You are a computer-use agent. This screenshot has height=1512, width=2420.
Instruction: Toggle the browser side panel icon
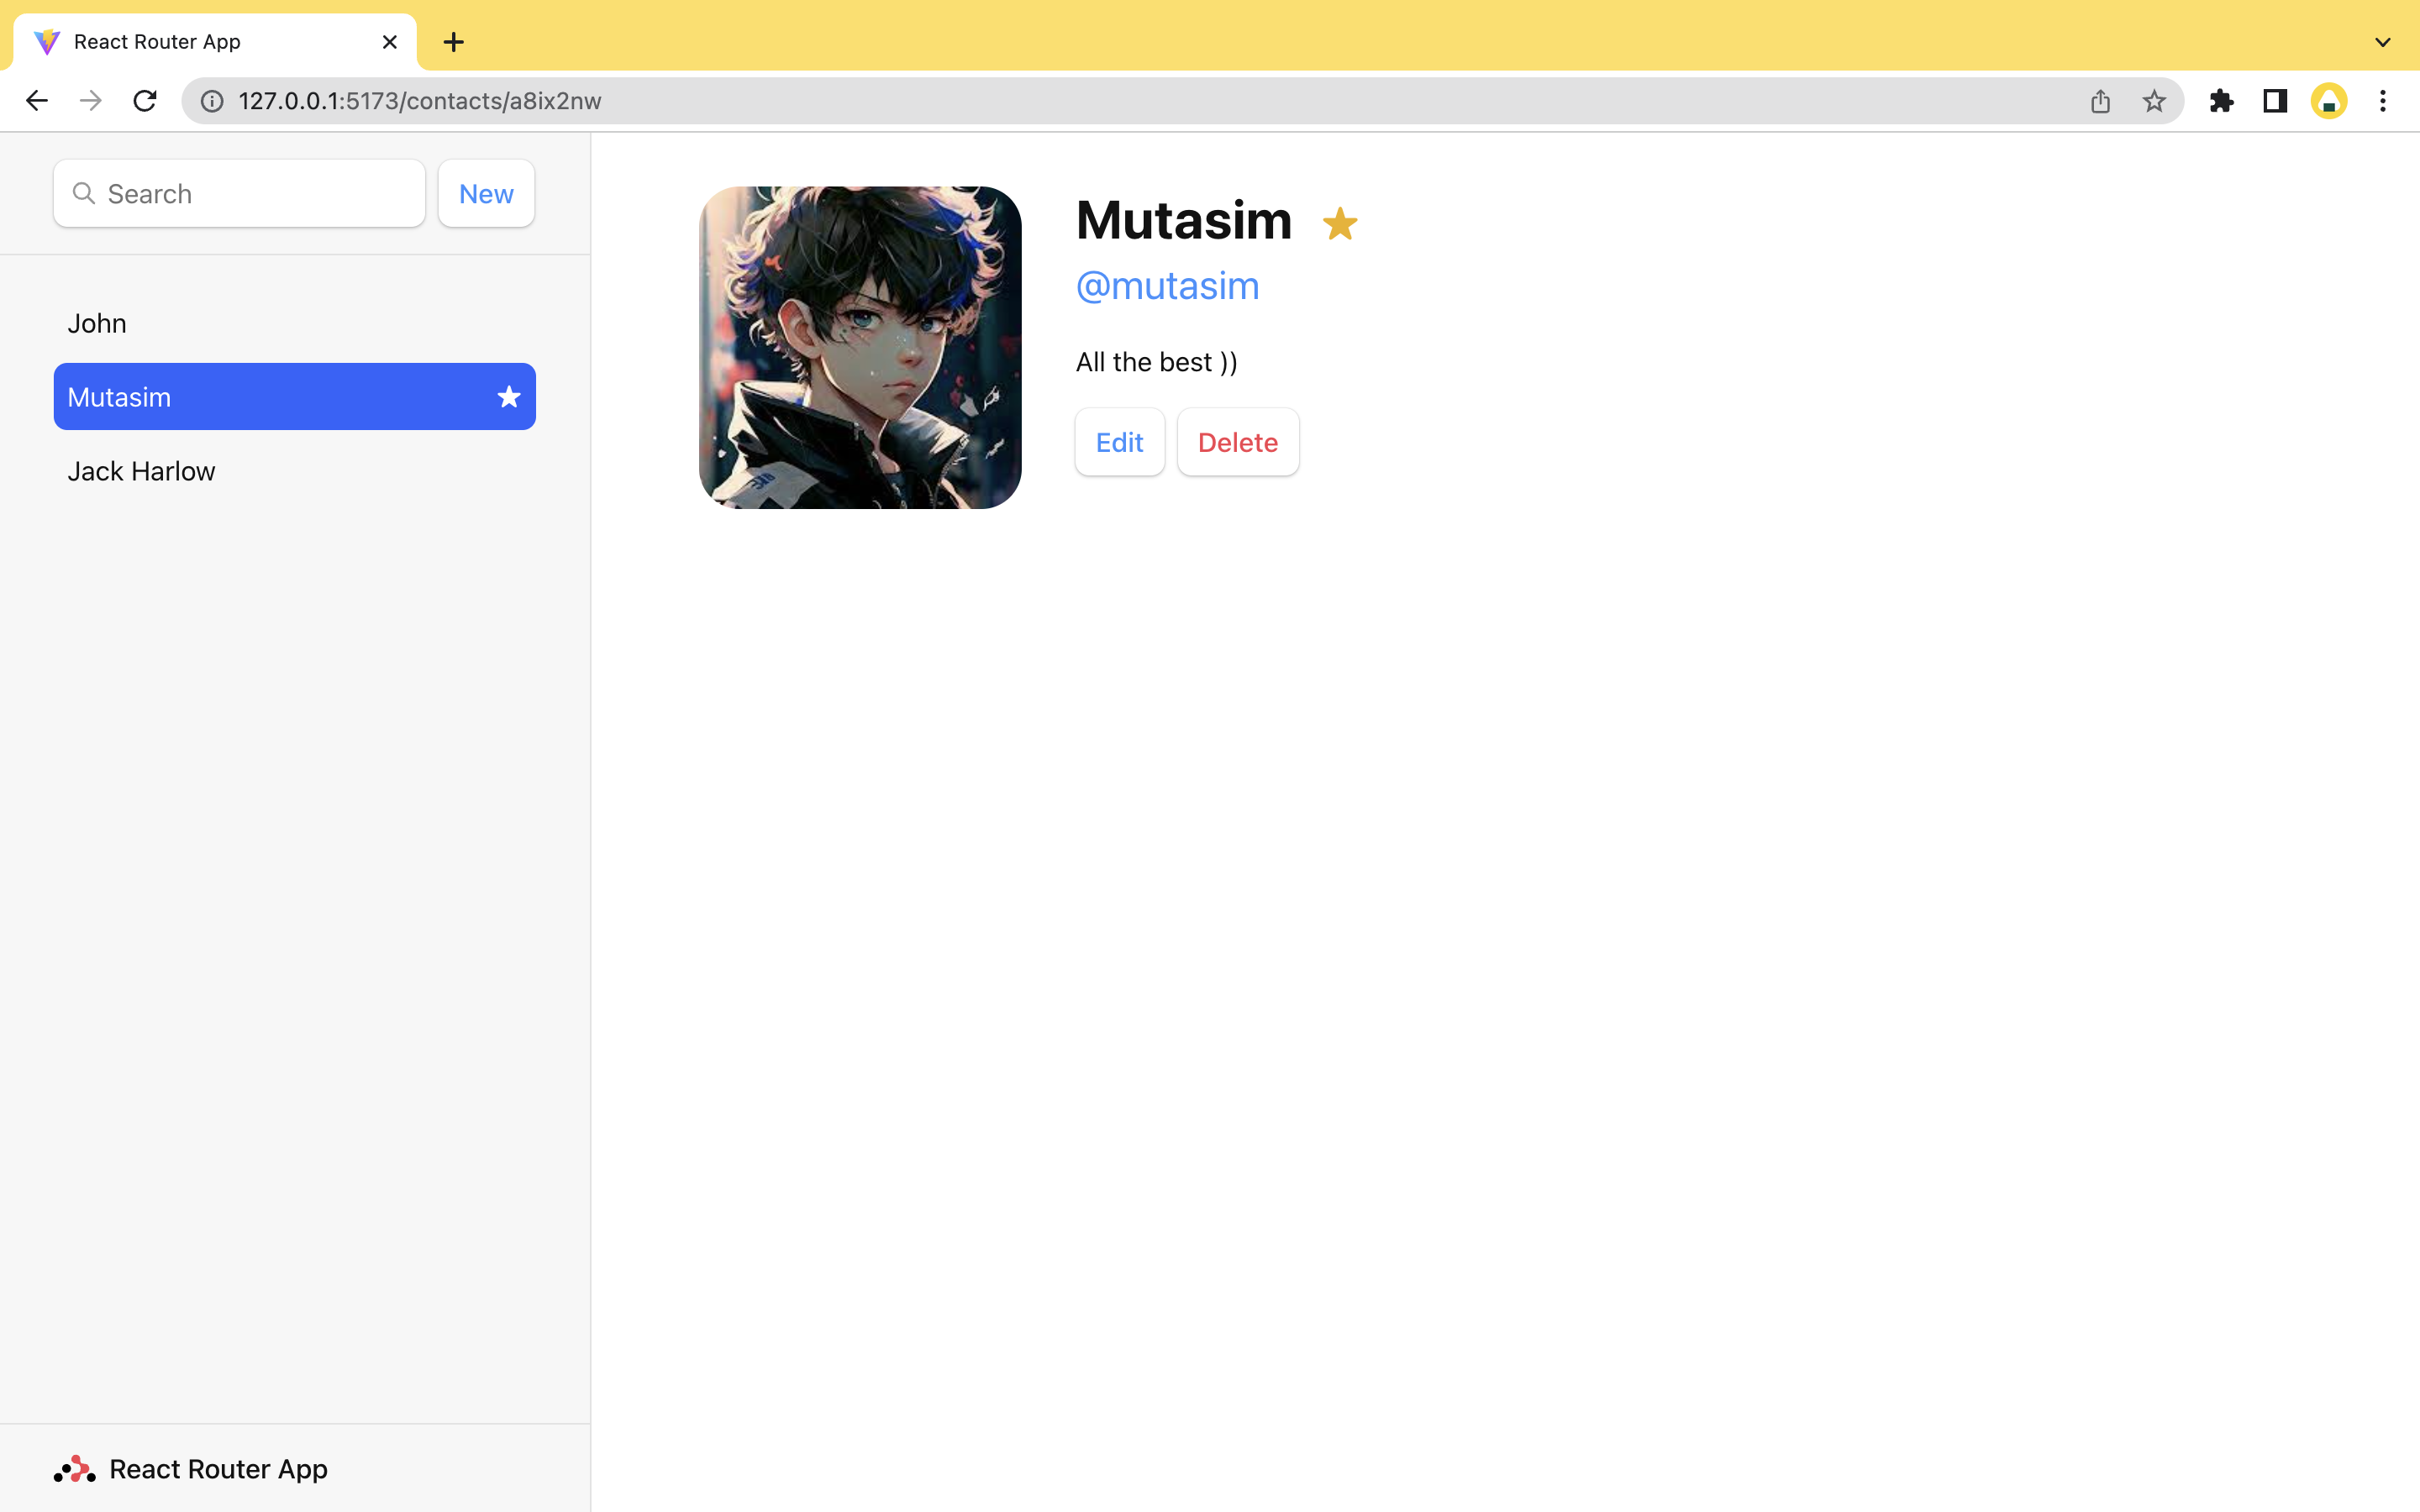point(2275,101)
